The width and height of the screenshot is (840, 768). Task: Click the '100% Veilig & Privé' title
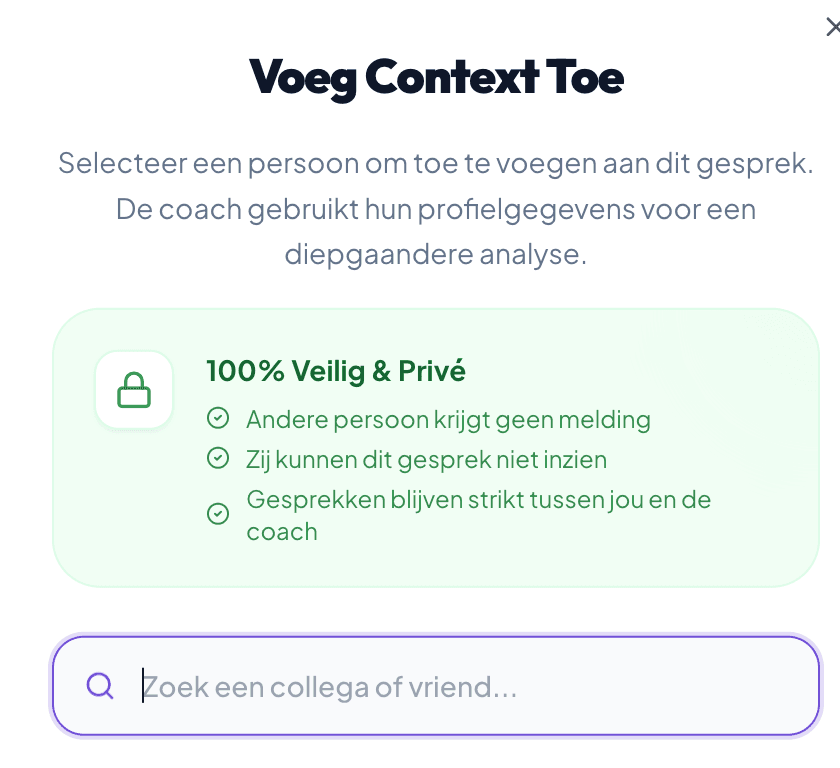tap(336, 371)
